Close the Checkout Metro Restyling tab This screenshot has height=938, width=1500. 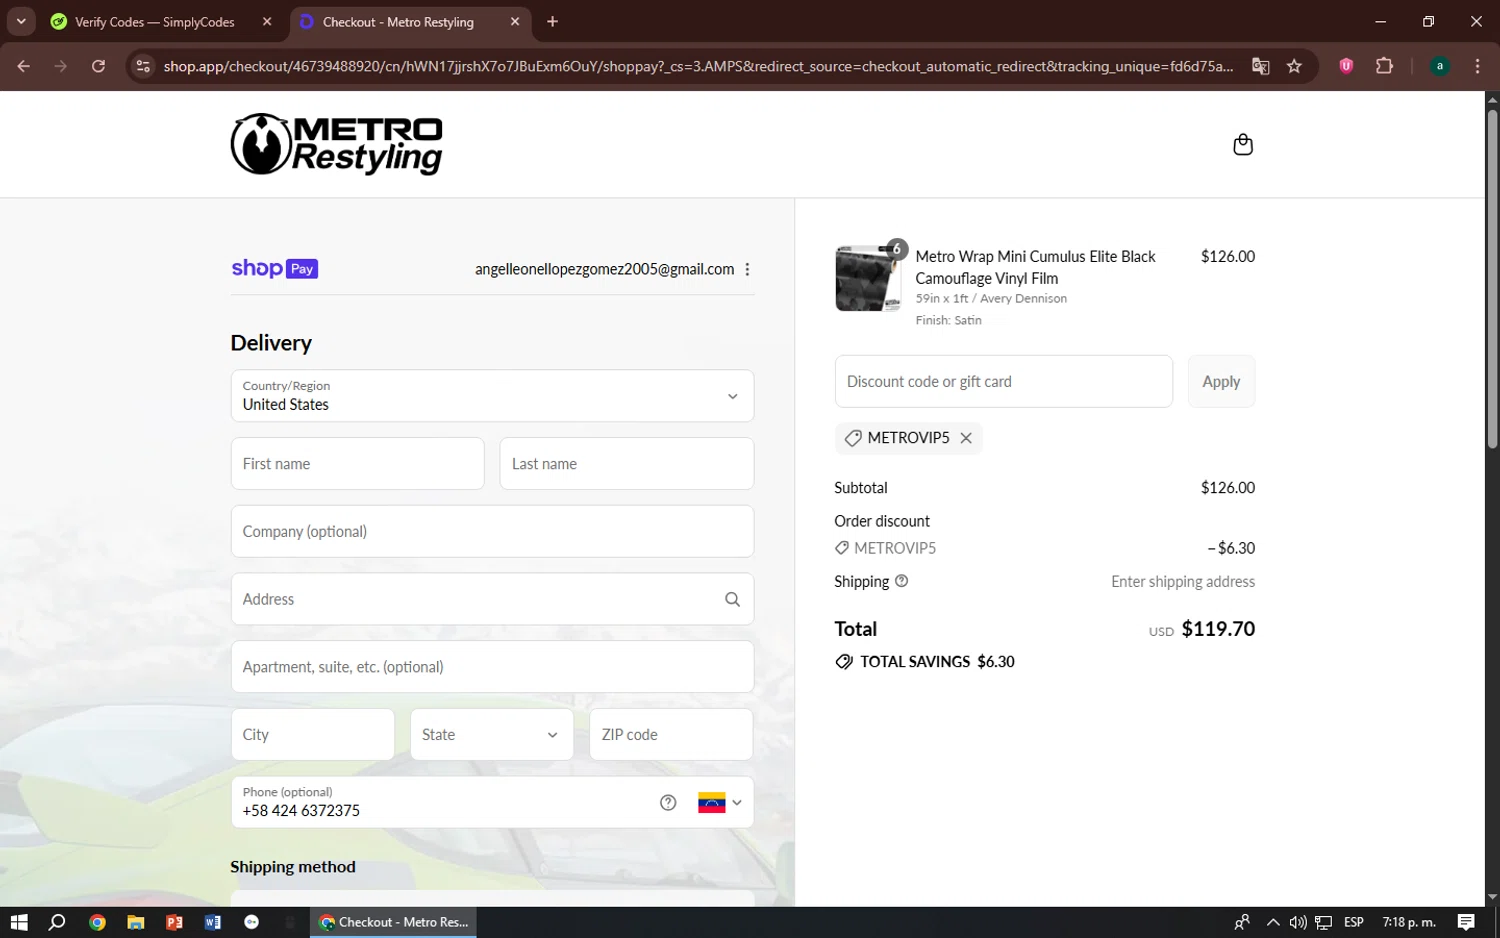tap(515, 21)
